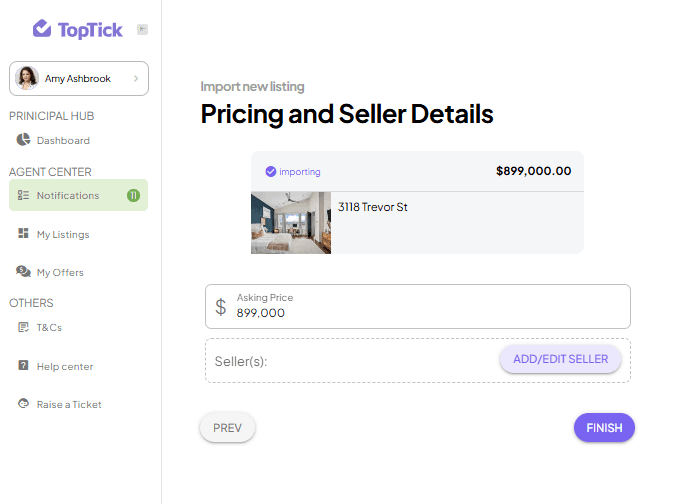
Task: Click the TopTick checkmark logo icon
Action: (x=42, y=28)
